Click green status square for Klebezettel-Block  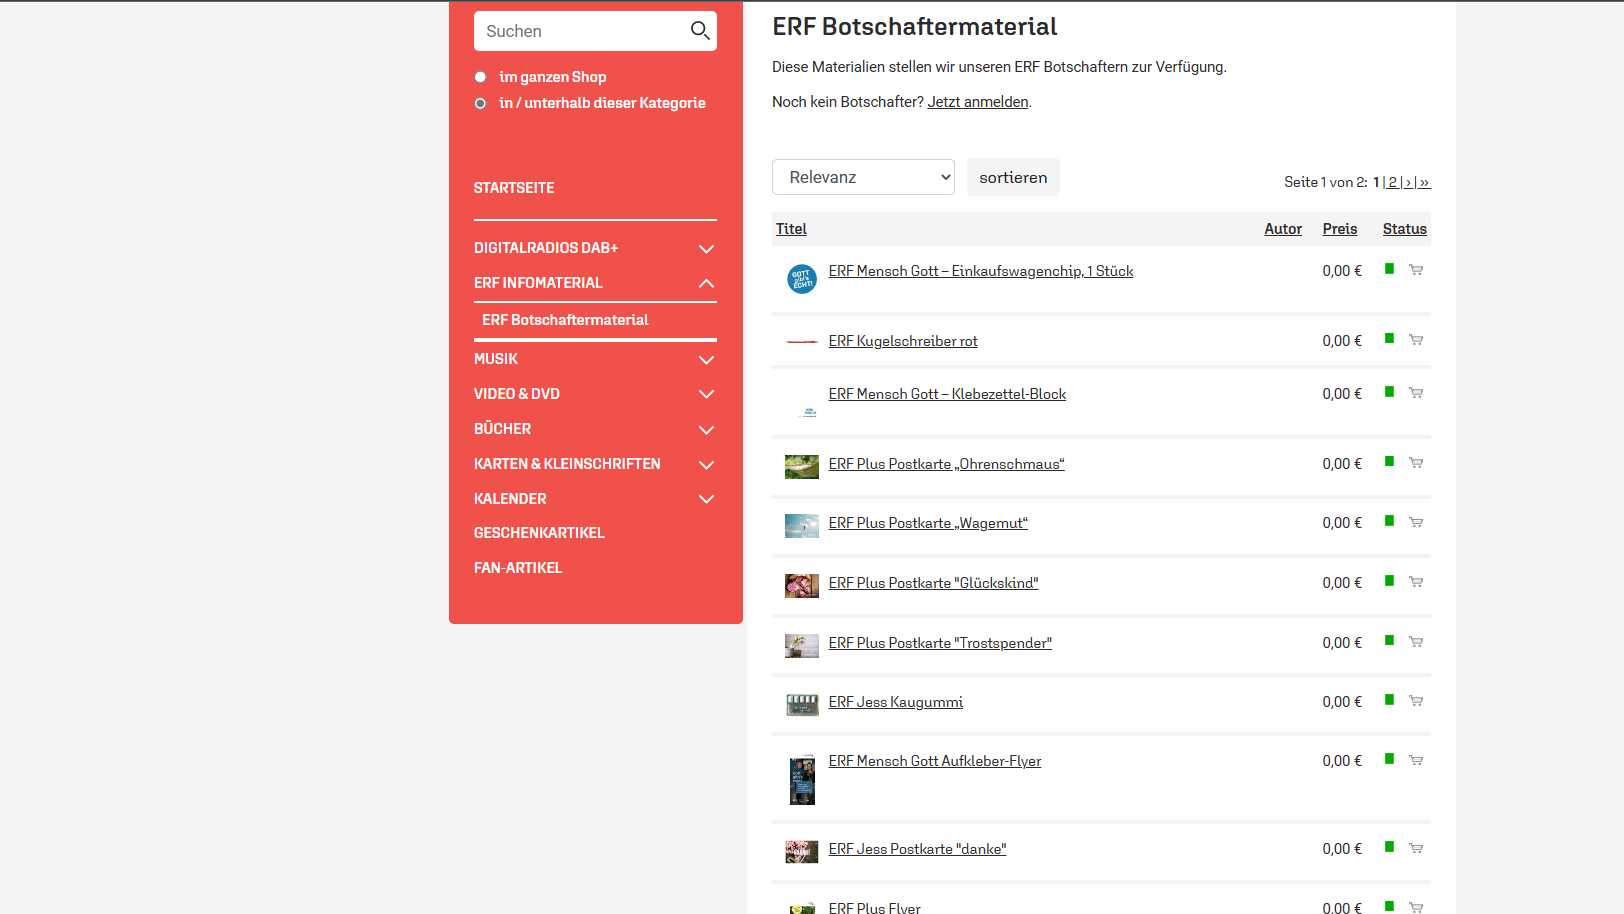[x=1389, y=391]
